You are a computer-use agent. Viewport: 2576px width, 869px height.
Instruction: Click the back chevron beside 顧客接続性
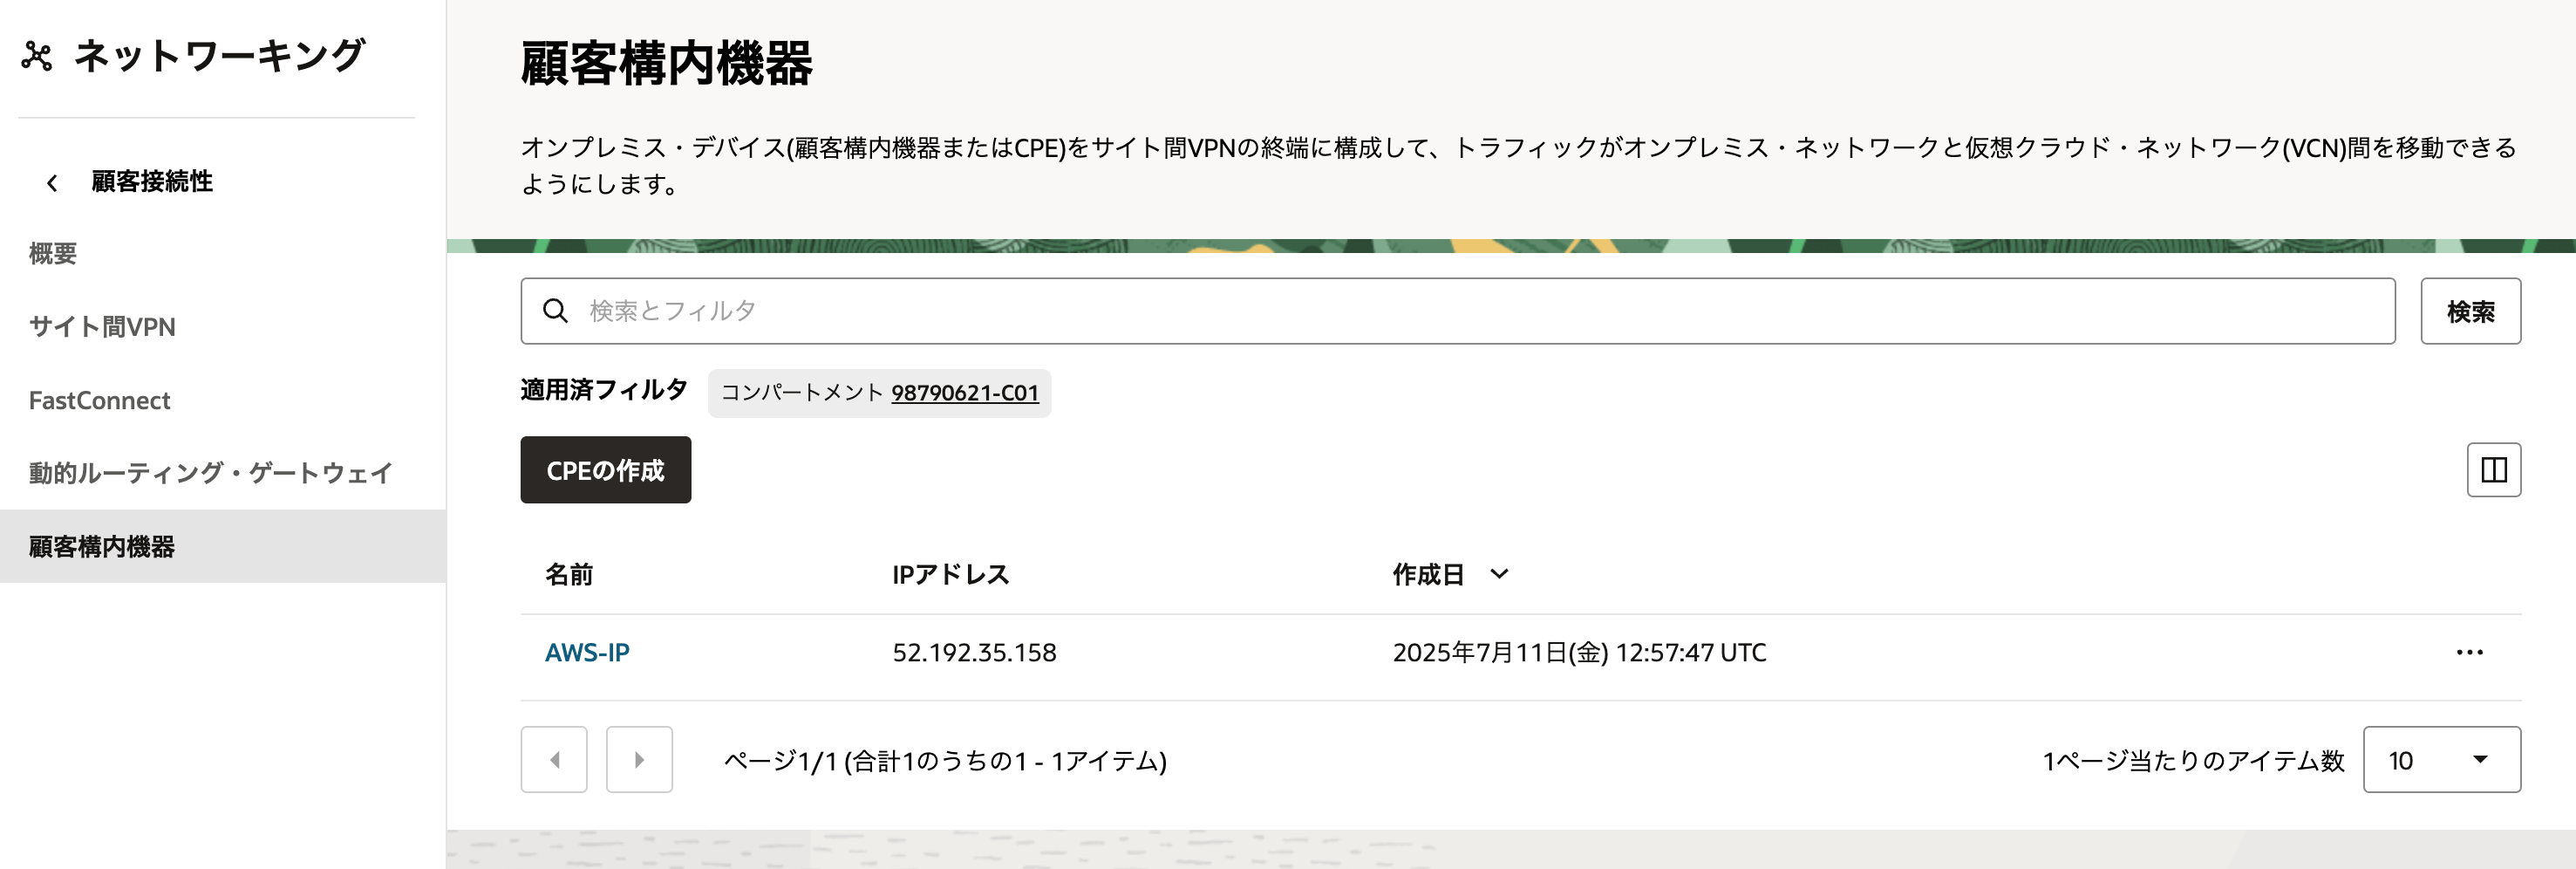[x=52, y=183]
